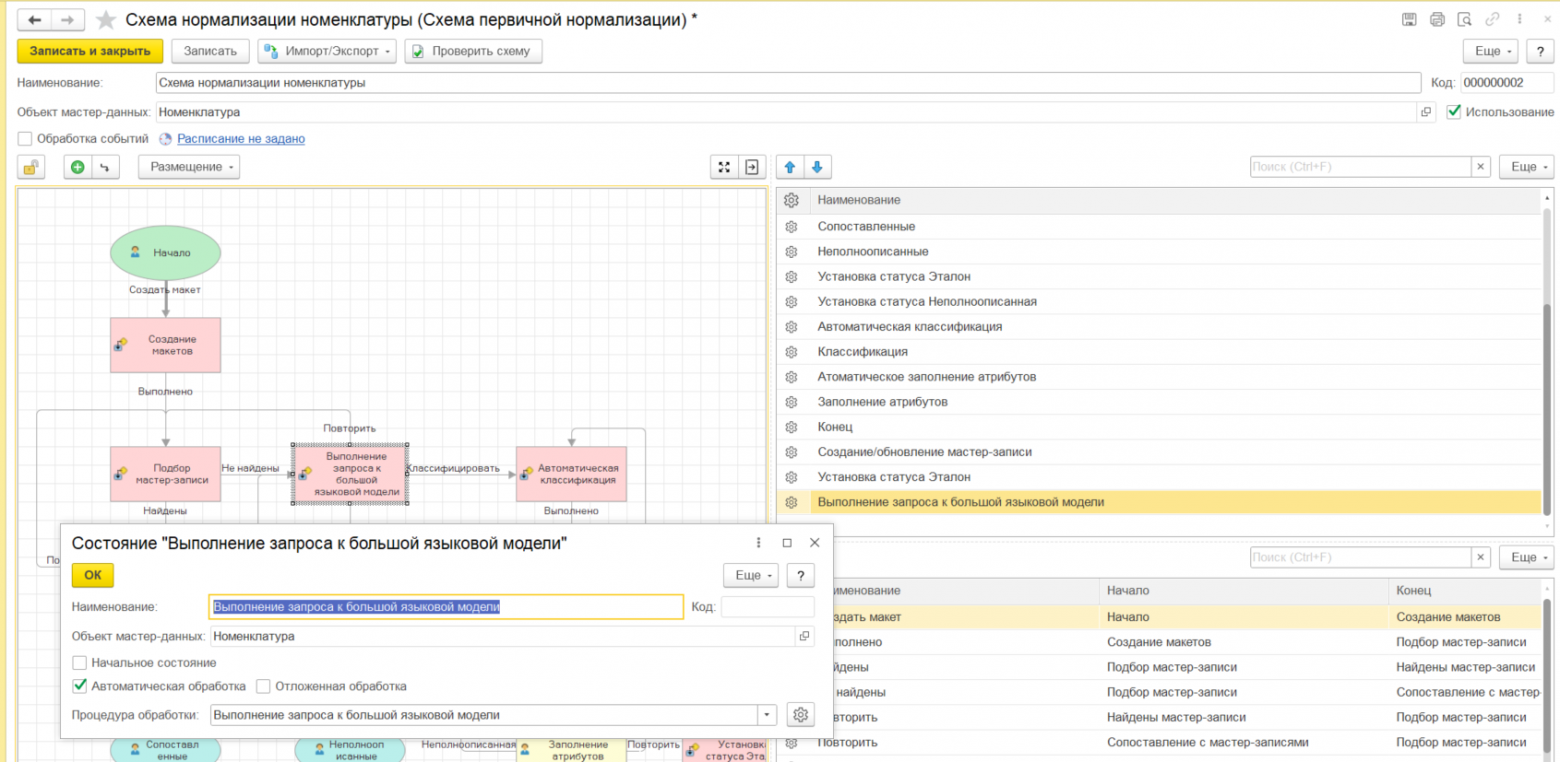Screen dimensions: 1560x762
Task: Open the Импорт/Экспорт dropdown
Action: click(x=327, y=51)
